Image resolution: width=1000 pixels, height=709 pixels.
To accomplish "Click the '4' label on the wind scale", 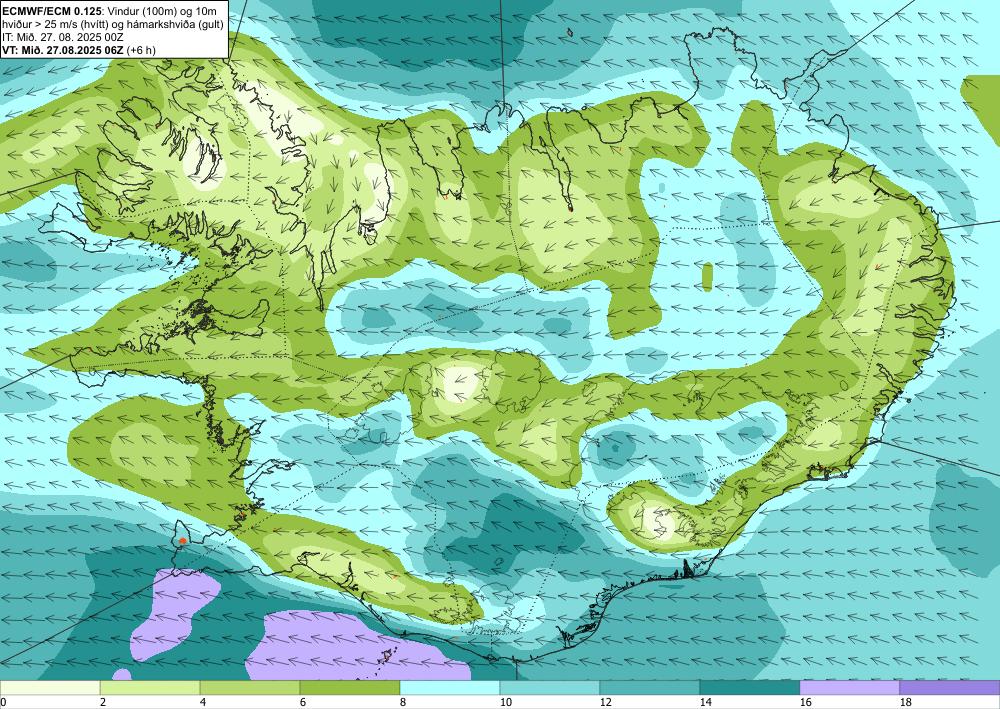I will pyautogui.click(x=203, y=703).
